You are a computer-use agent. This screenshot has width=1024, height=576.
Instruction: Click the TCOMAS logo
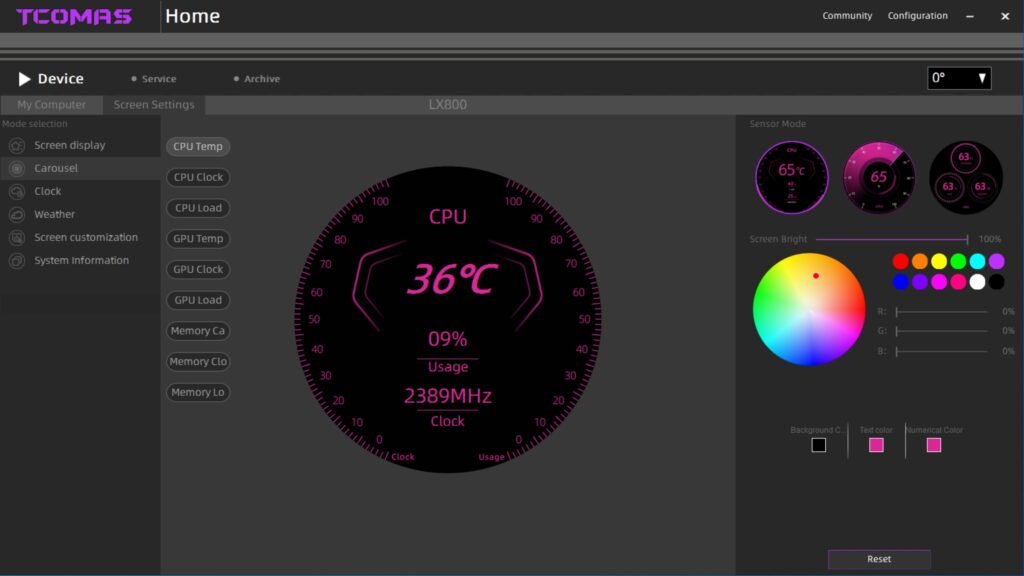pyautogui.click(x=74, y=17)
